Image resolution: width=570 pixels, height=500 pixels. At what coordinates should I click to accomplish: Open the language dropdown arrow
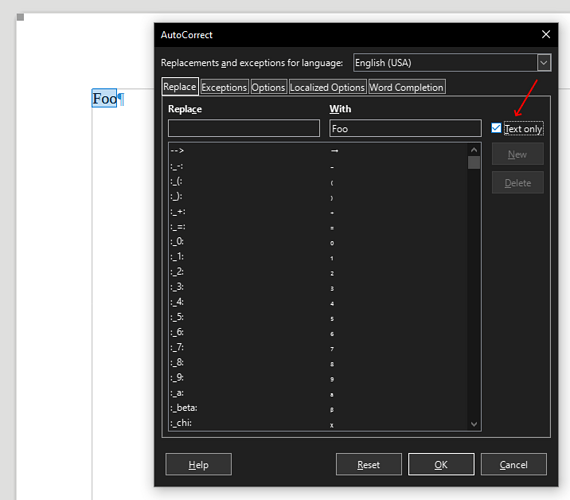click(x=543, y=63)
